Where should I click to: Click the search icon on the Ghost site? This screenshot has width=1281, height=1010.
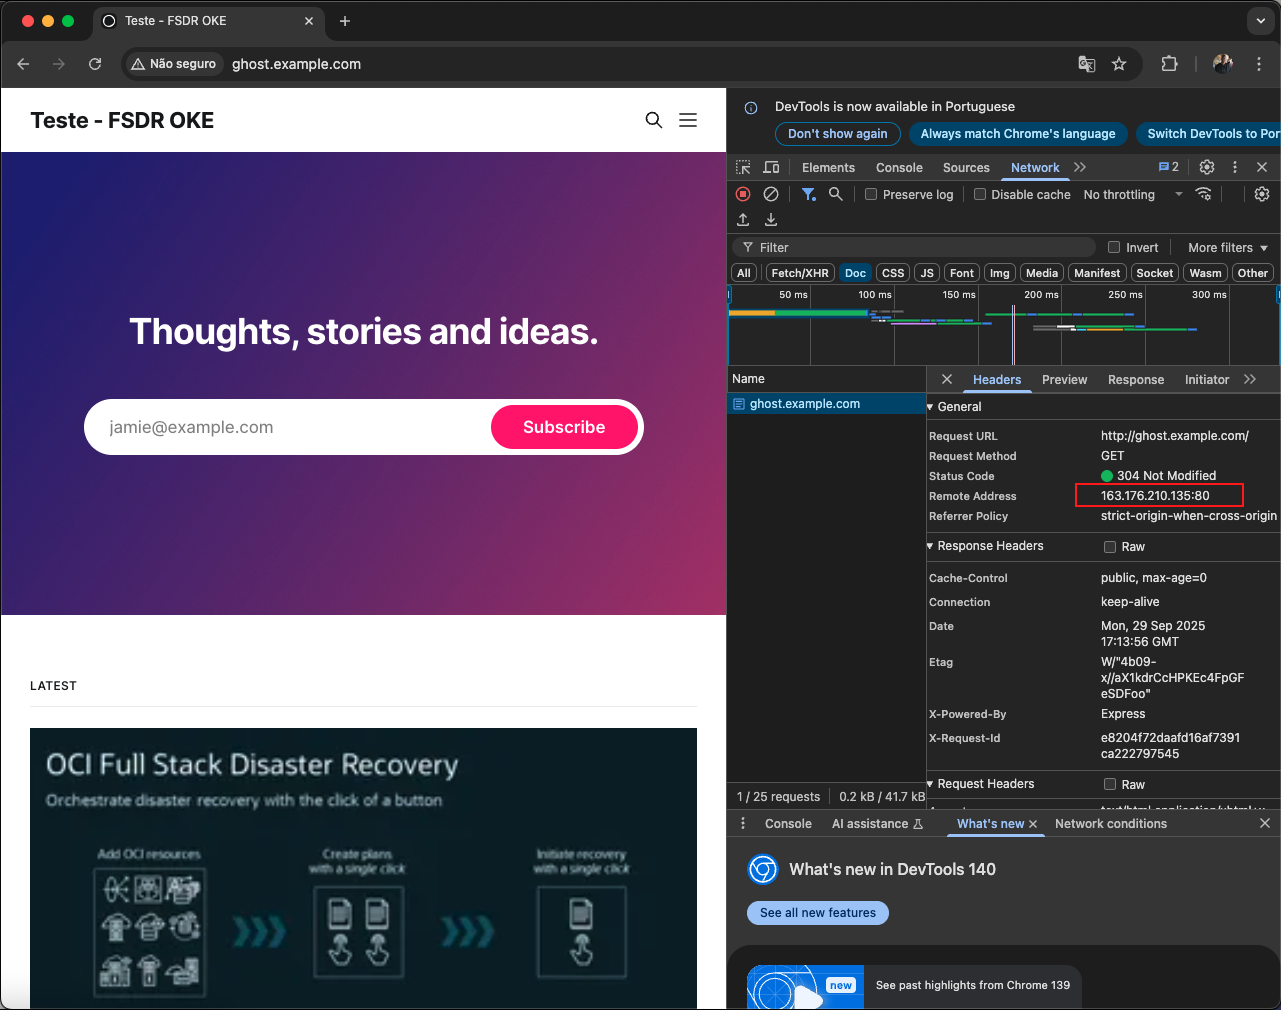(x=653, y=120)
